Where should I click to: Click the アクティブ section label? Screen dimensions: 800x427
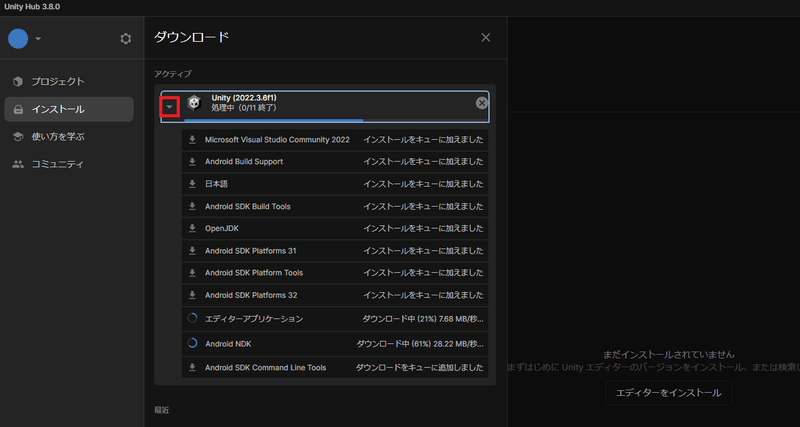coord(172,74)
